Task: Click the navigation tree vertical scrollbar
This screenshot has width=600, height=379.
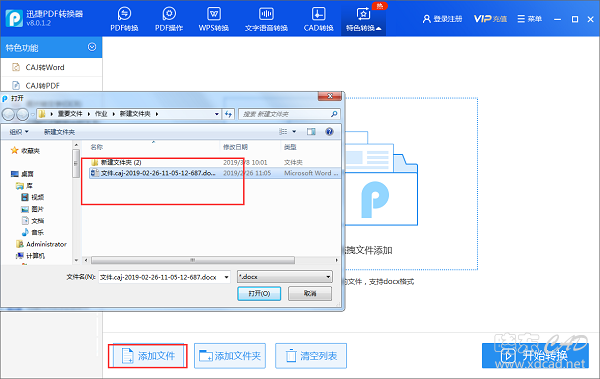Action: click(x=76, y=163)
